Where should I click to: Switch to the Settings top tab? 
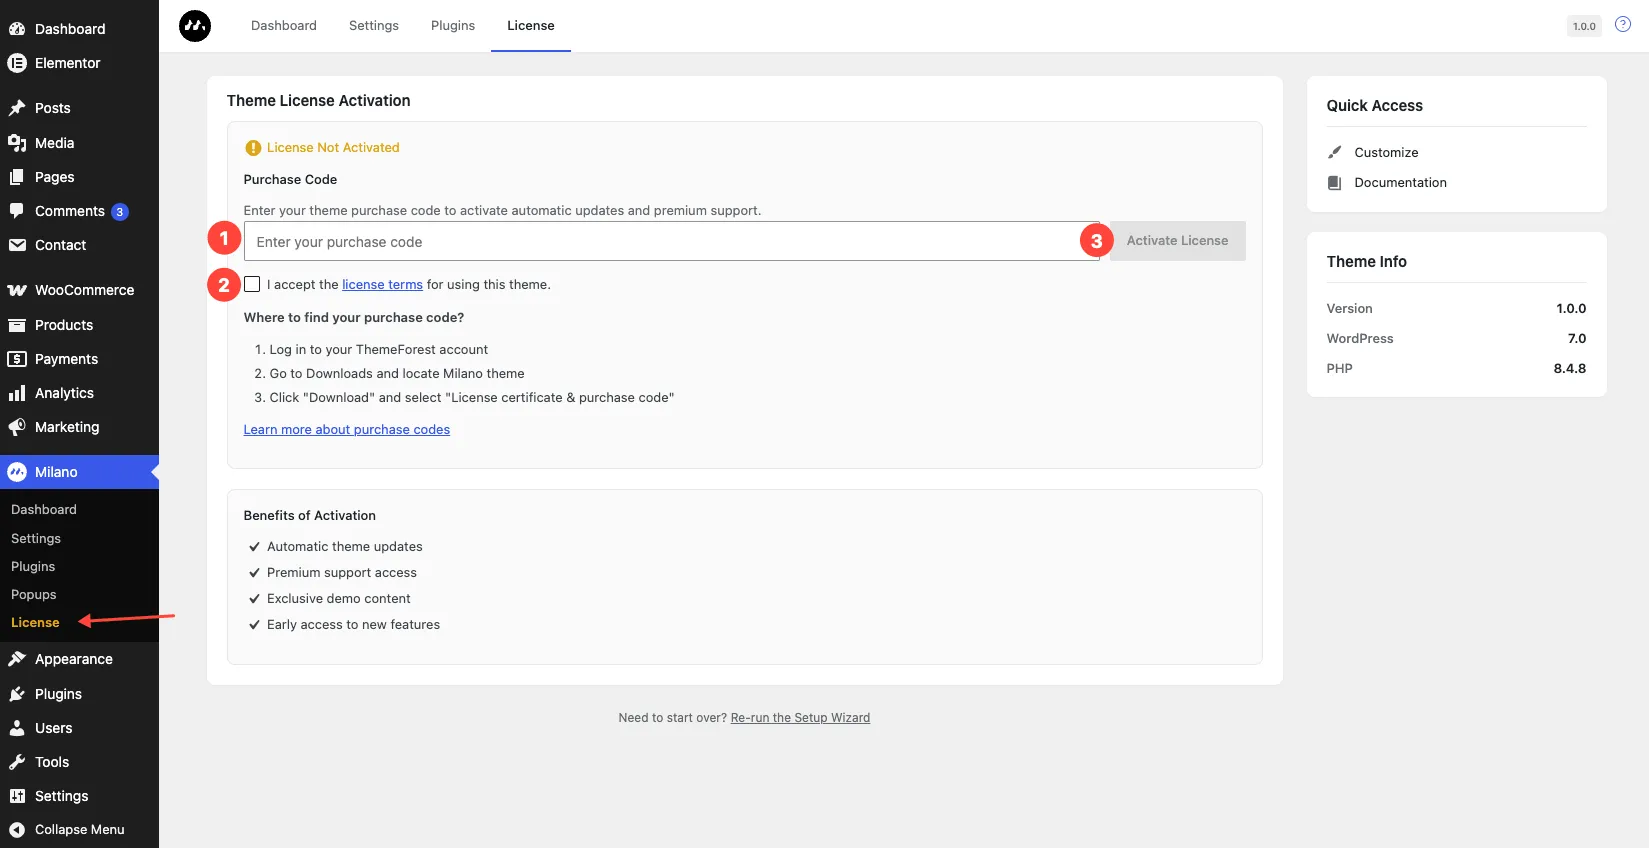click(x=374, y=26)
